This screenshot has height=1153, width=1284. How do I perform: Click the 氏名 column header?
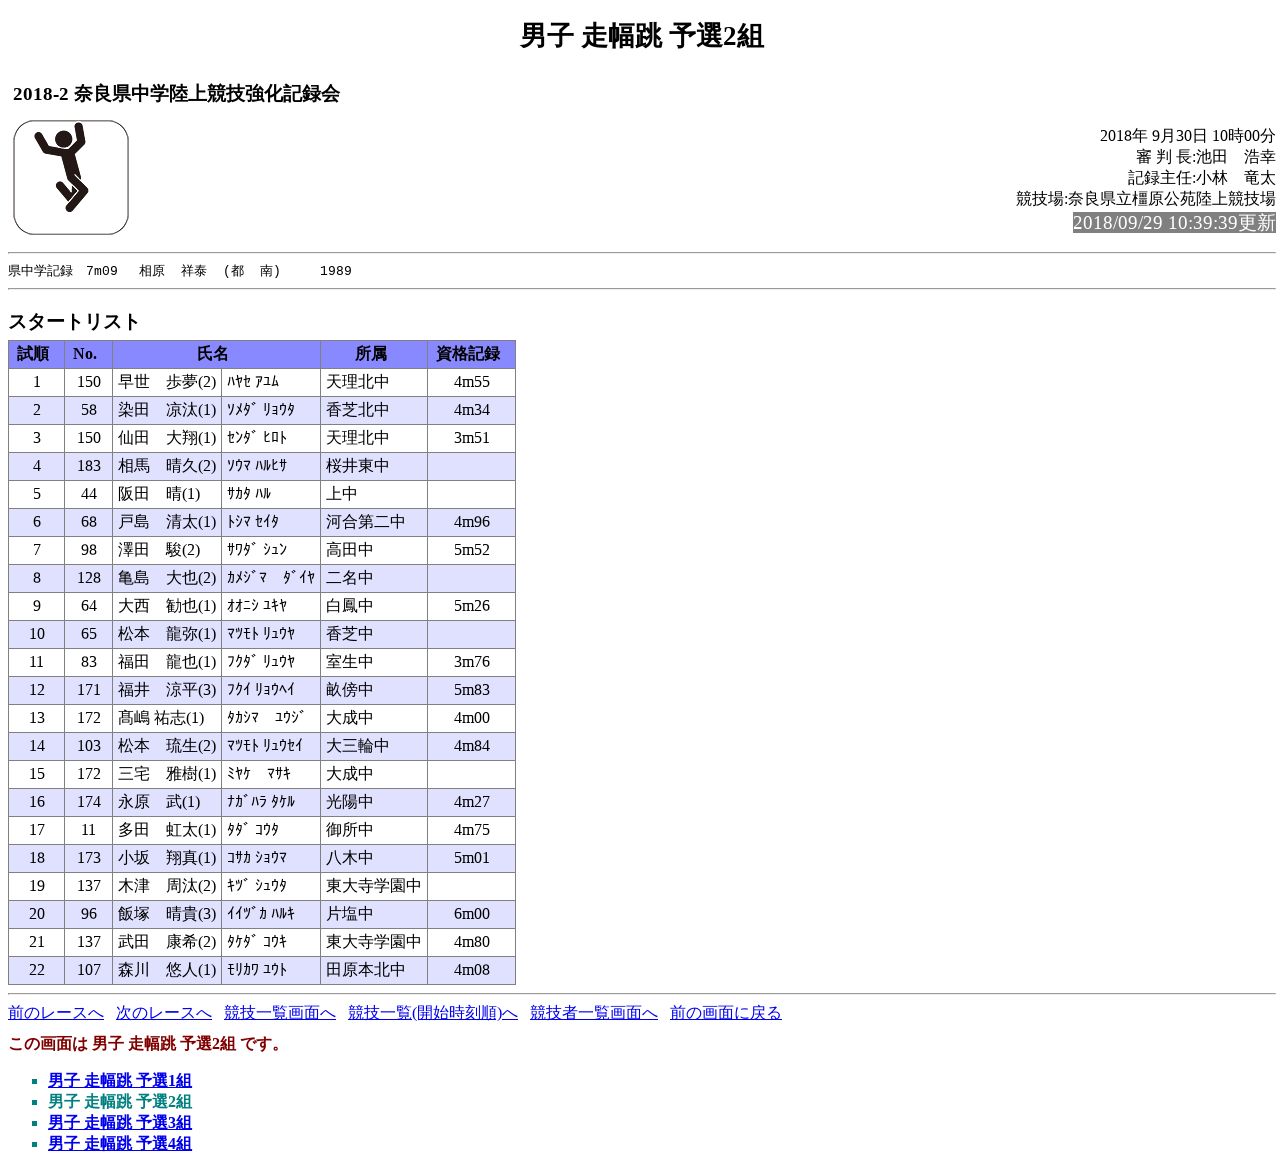(217, 354)
